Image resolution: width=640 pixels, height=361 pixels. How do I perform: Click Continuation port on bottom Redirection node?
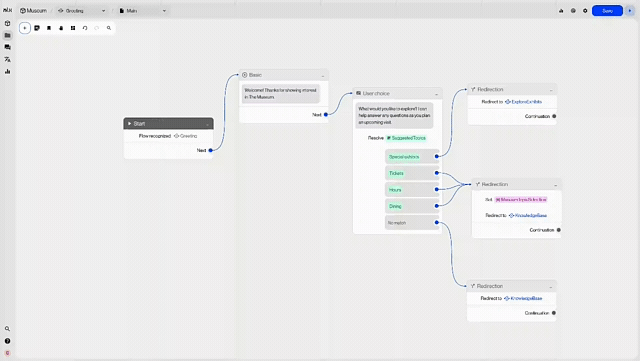click(554, 313)
